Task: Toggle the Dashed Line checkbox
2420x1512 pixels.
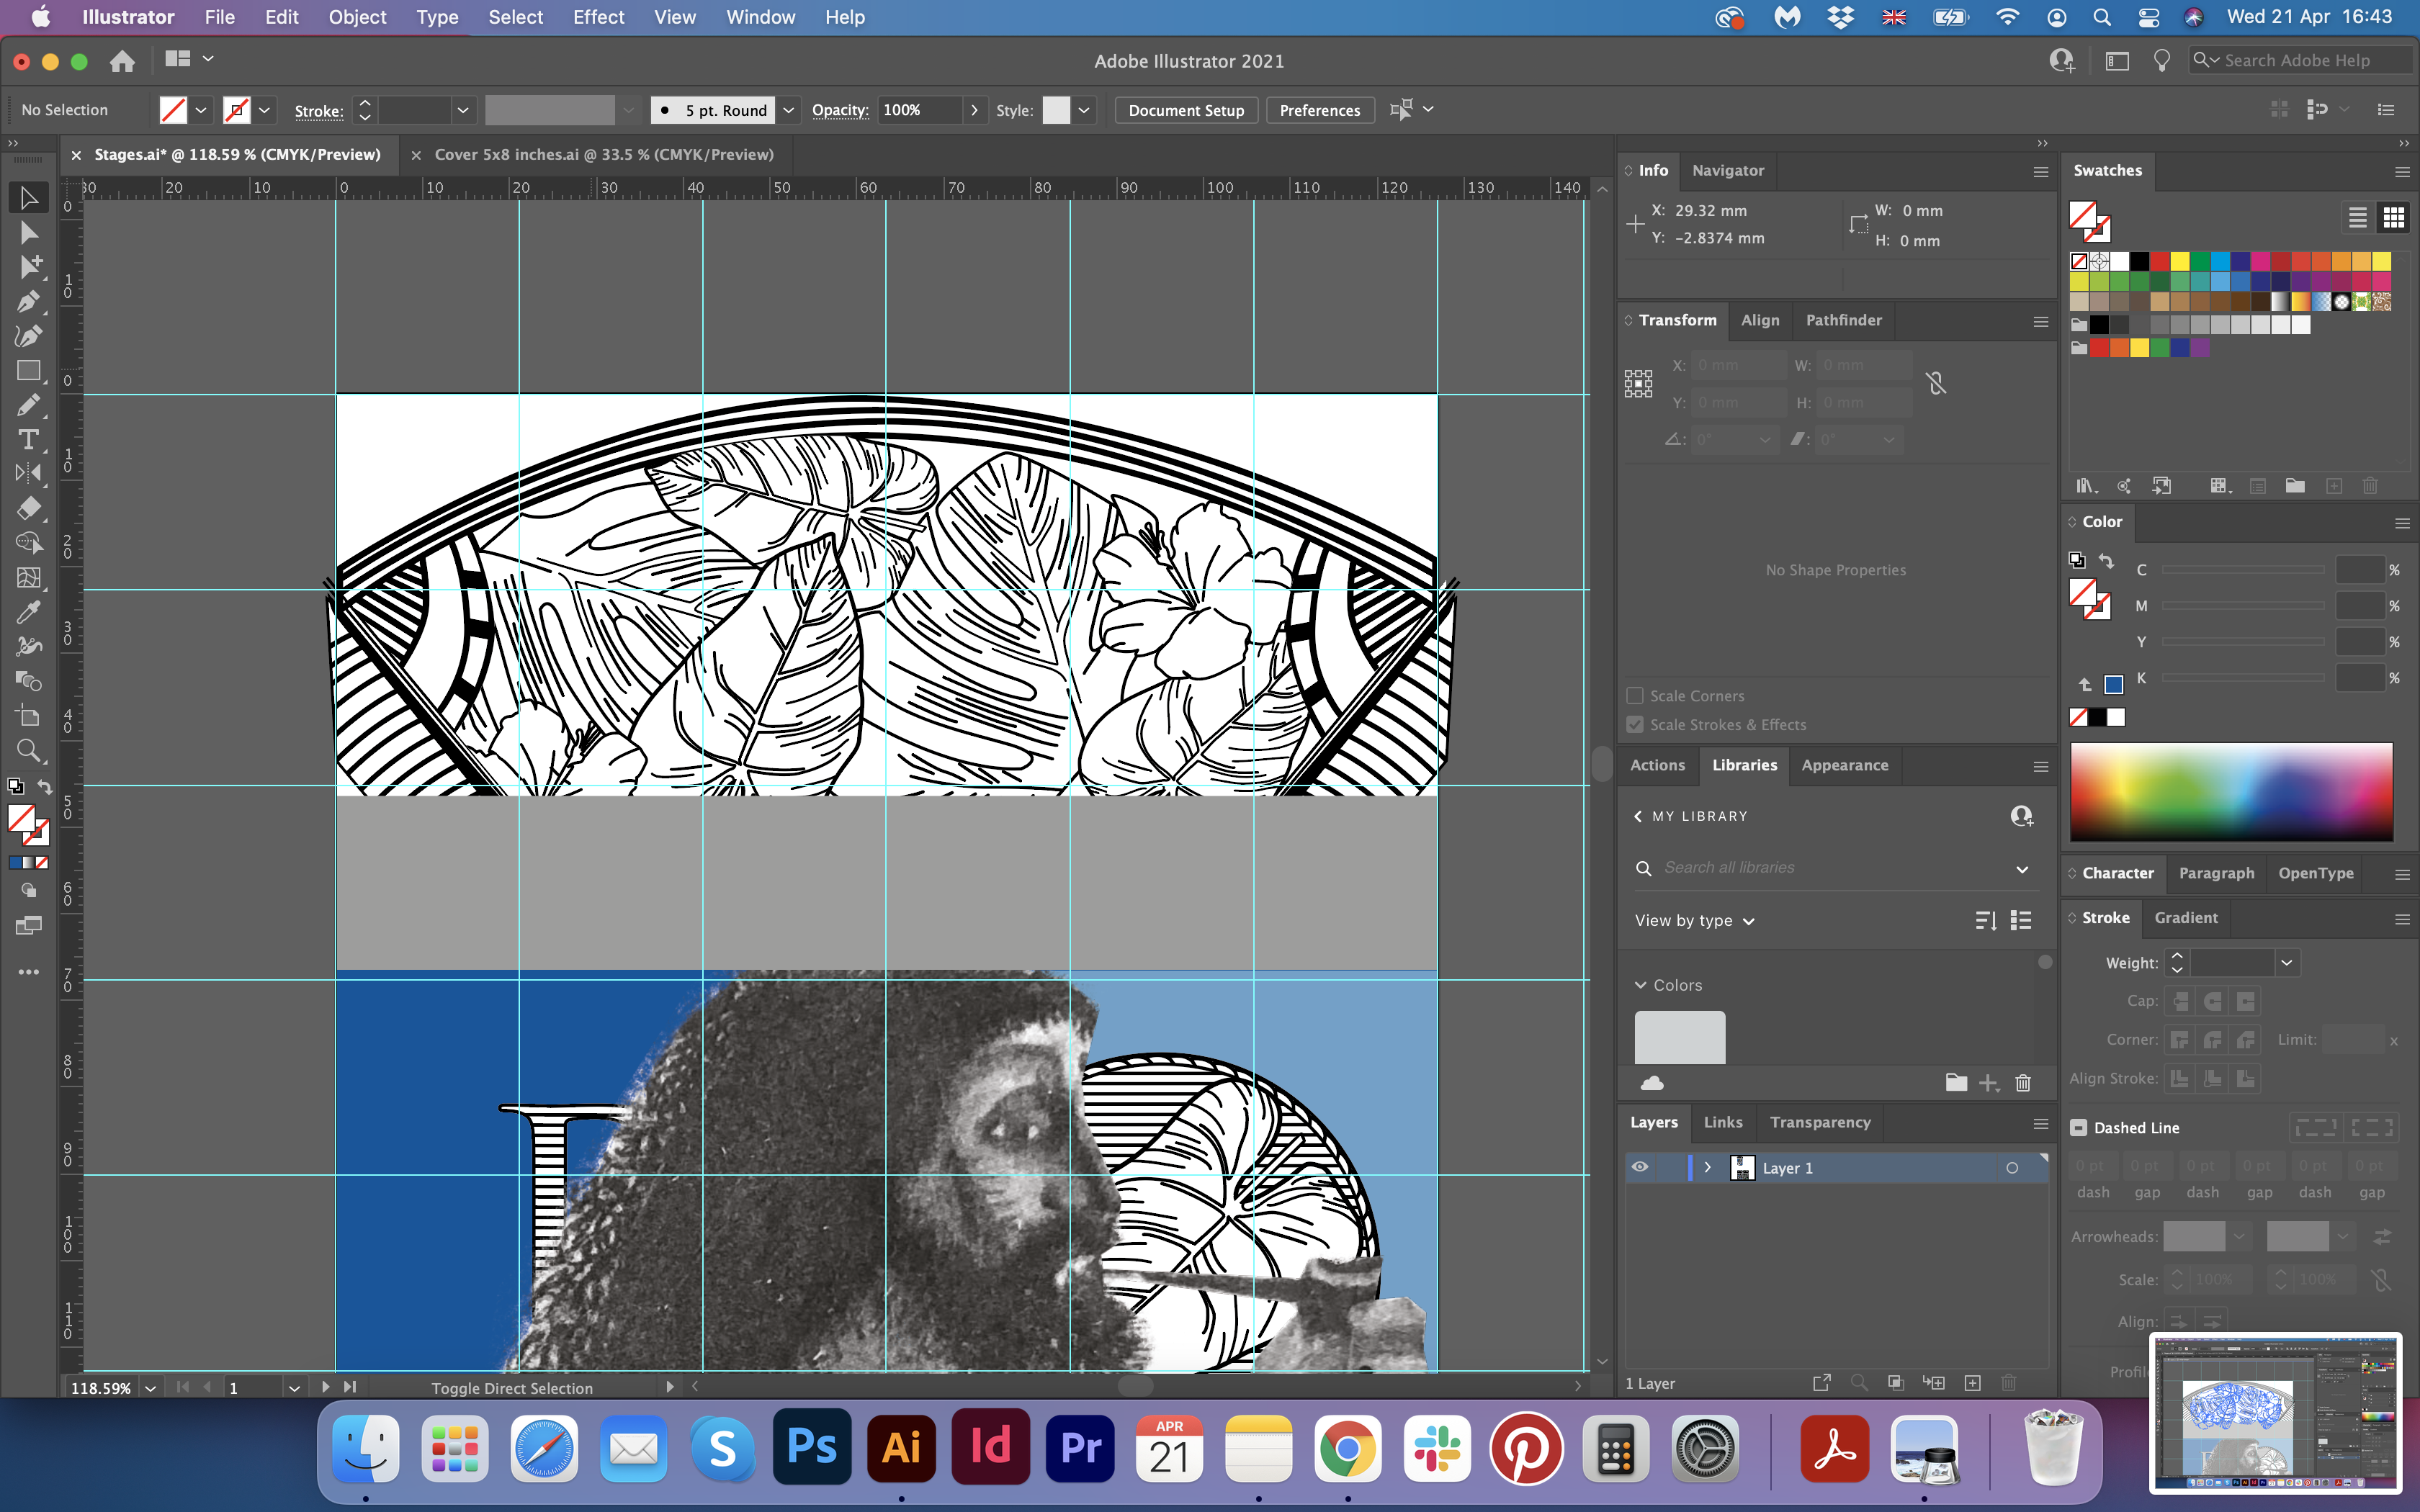Action: pyautogui.click(x=2079, y=1128)
